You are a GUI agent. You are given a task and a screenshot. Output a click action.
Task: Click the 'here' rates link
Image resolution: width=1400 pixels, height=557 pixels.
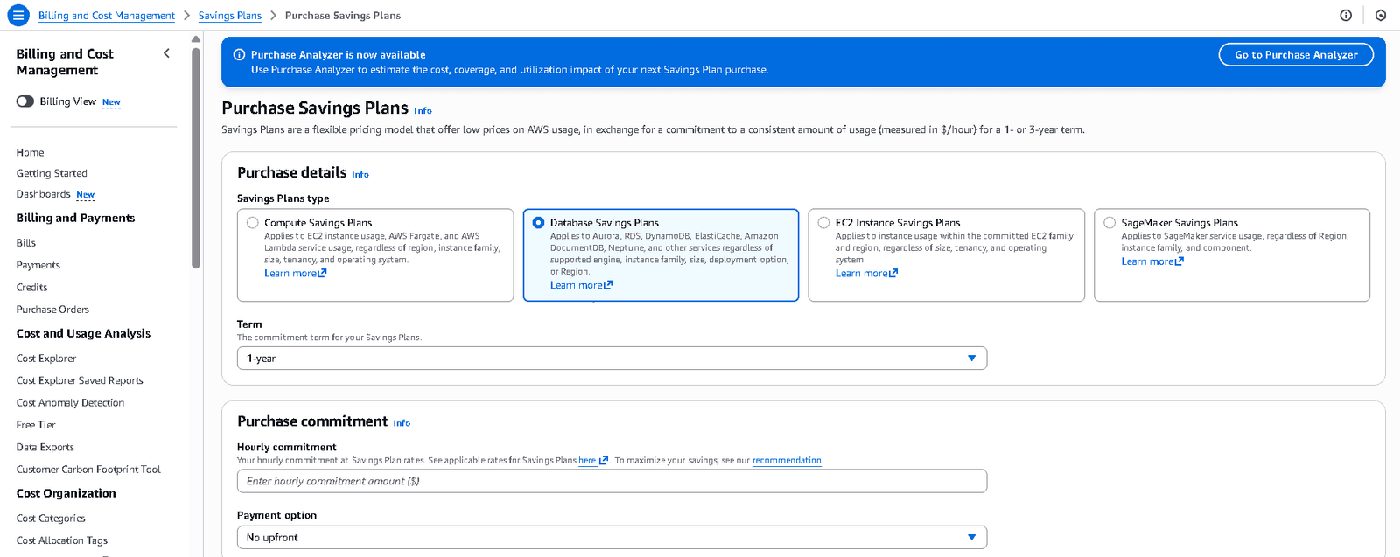tap(593, 460)
